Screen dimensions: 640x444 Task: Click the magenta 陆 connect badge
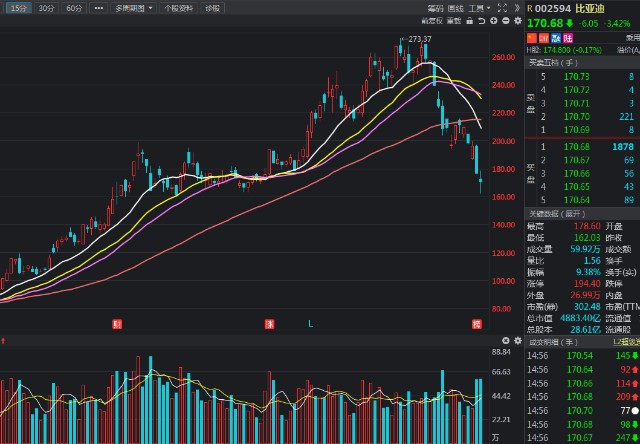pyautogui.click(x=567, y=37)
